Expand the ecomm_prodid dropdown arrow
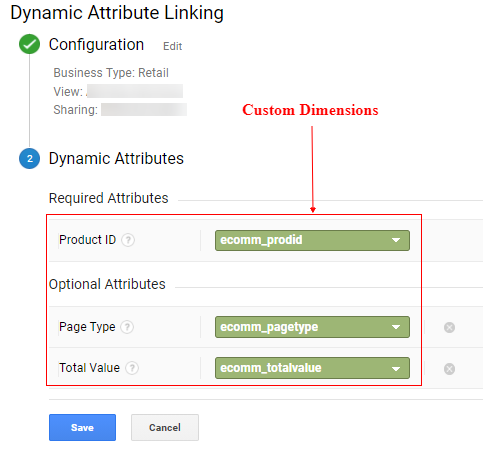Image resolution: width=483 pixels, height=449 pixels. [x=396, y=240]
